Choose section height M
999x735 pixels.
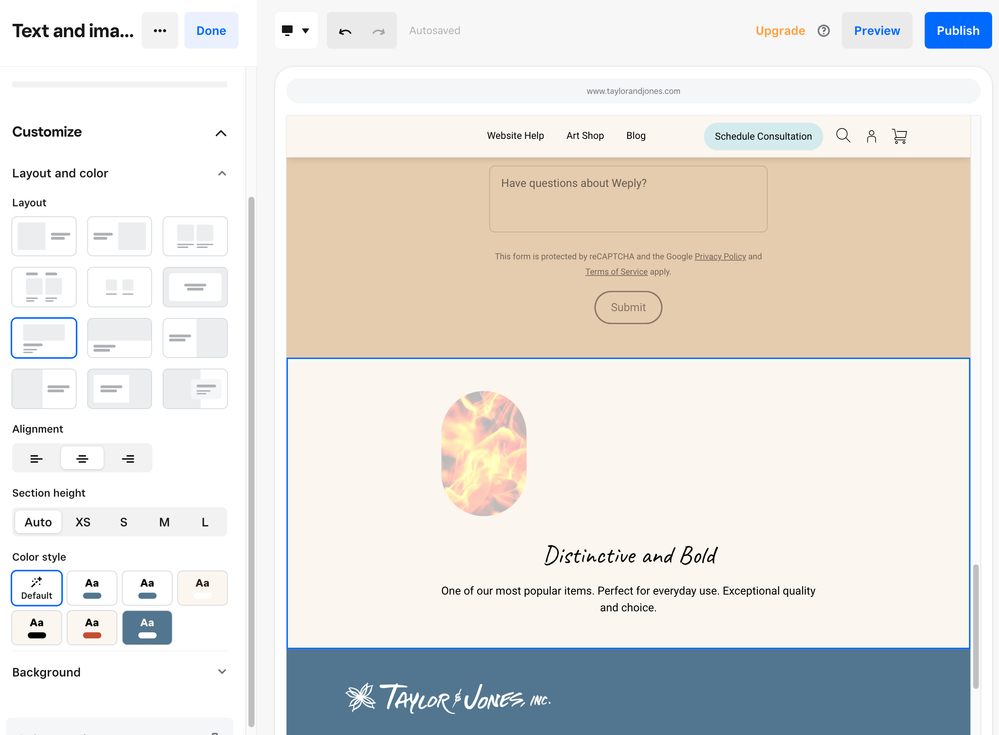pyautogui.click(x=164, y=522)
